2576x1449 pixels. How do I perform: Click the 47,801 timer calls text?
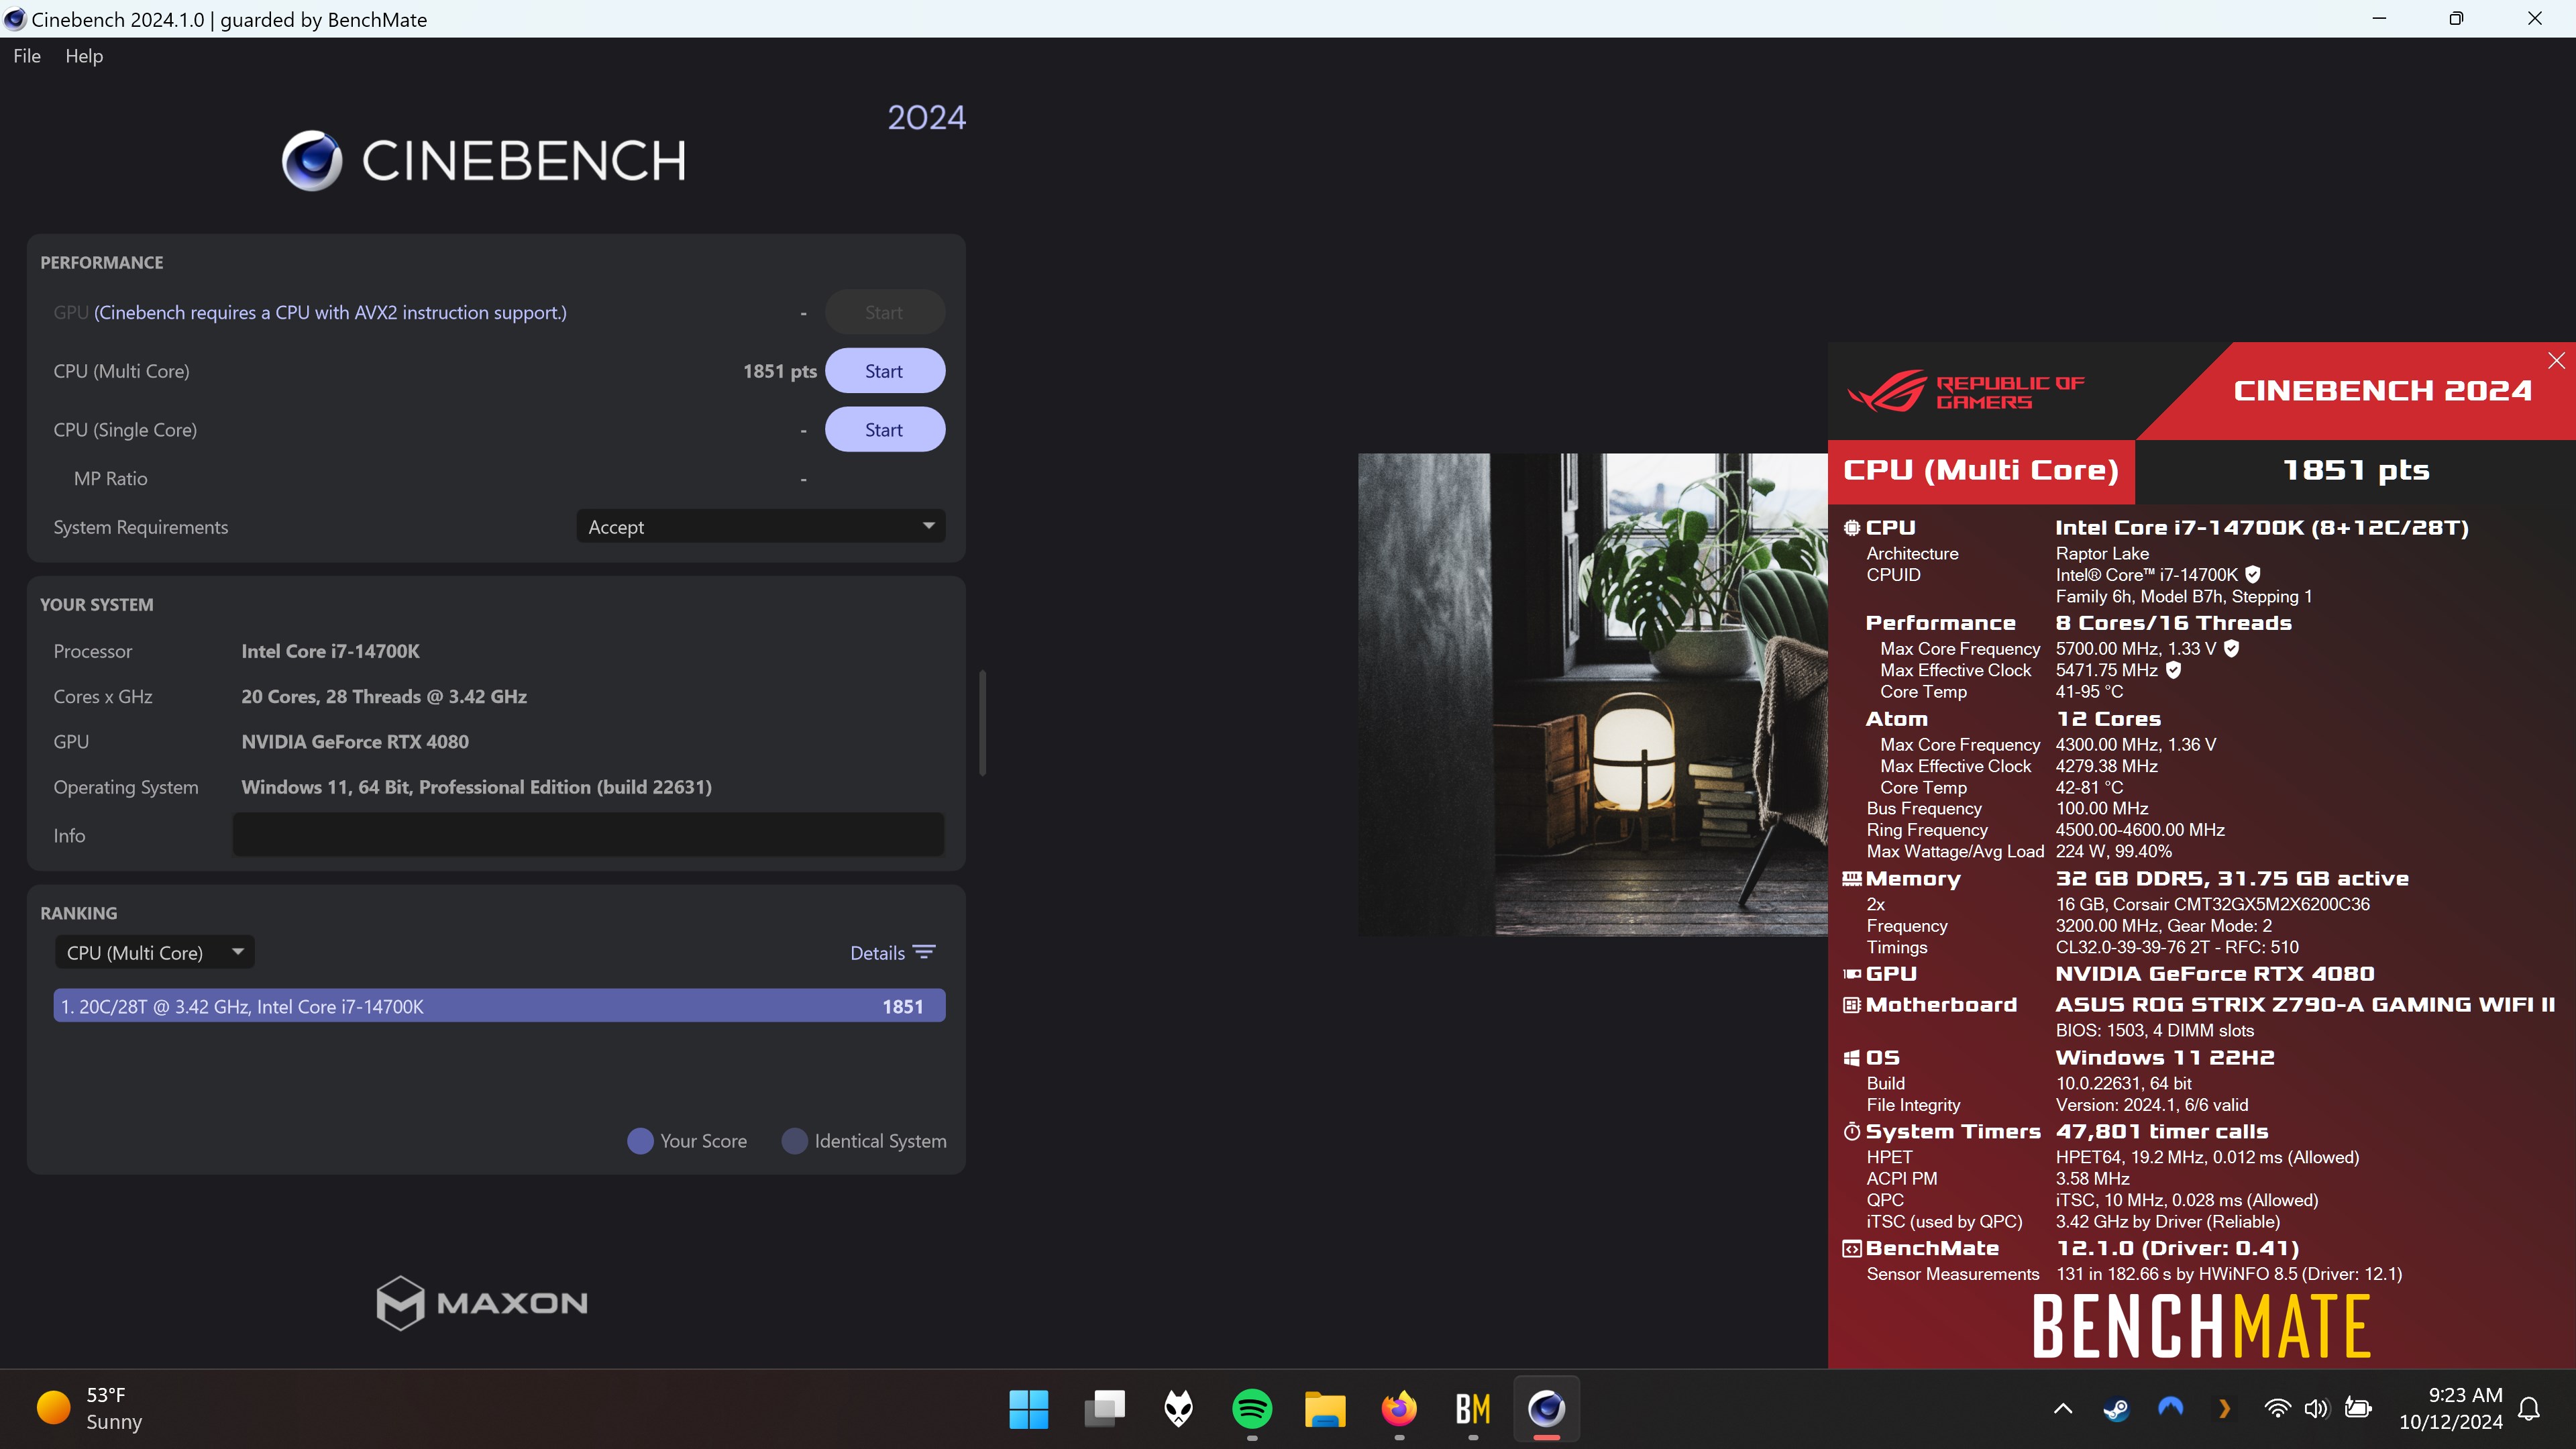[x=2162, y=1132]
